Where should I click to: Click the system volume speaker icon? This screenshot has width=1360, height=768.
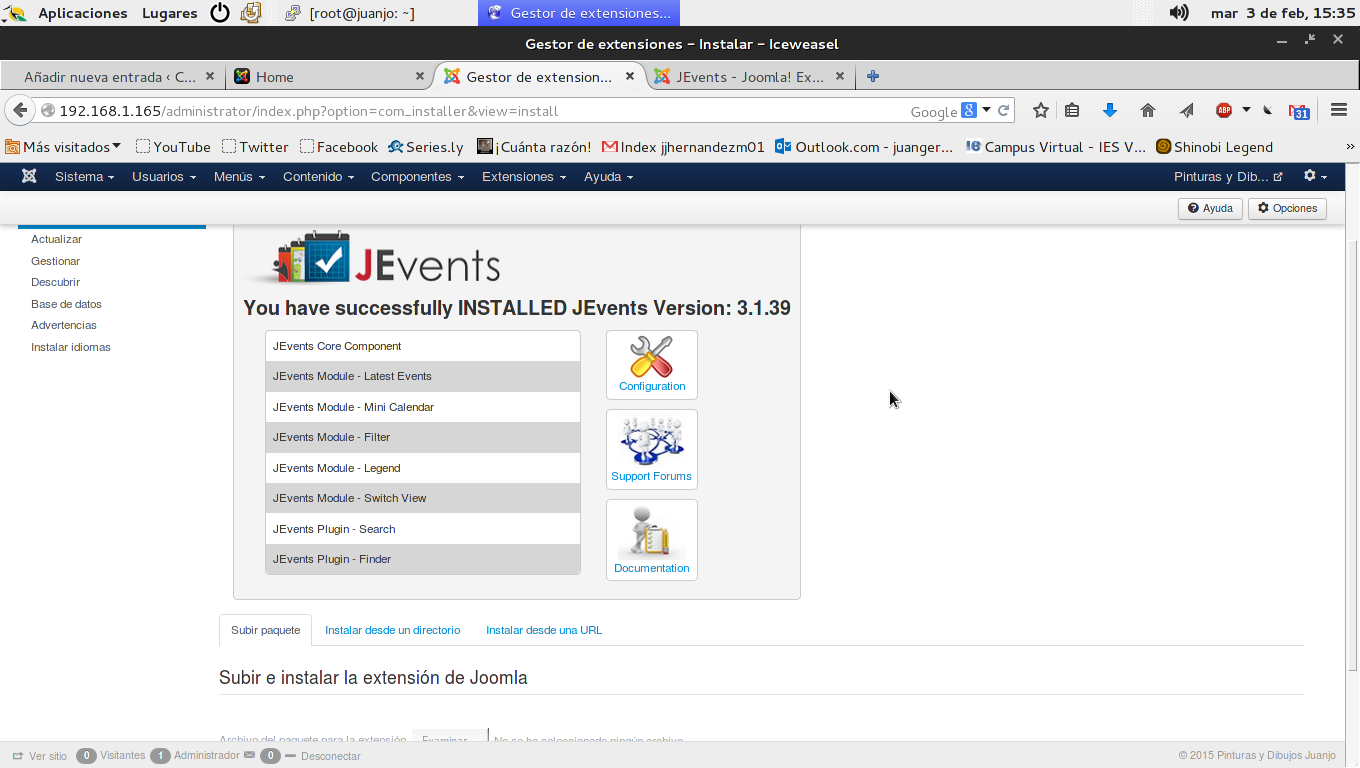(x=1179, y=13)
